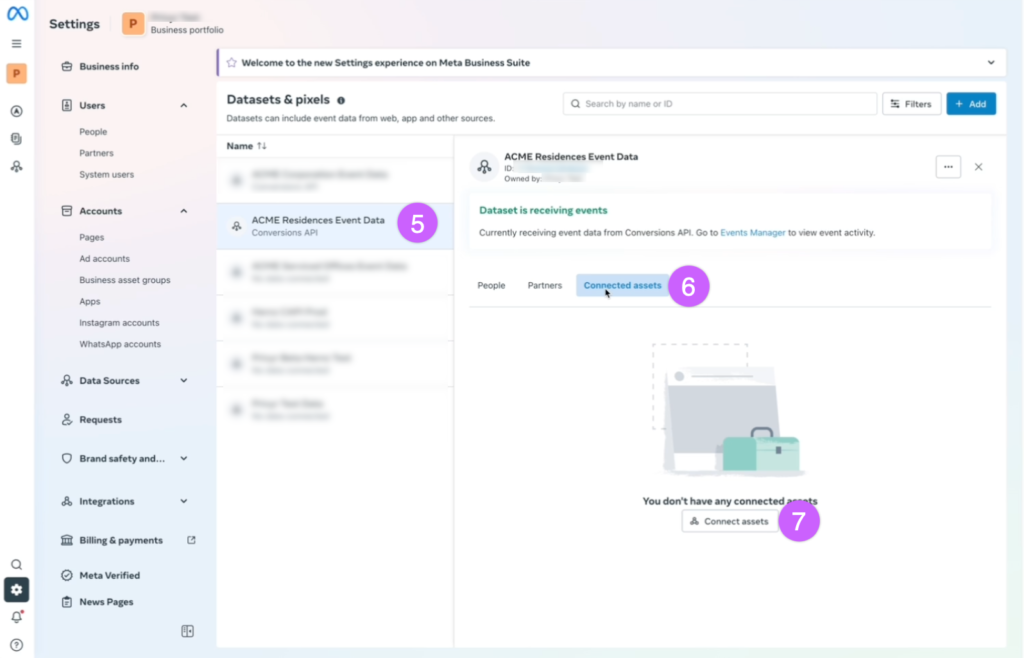Click the search magnifier icon in left rail
This screenshot has height=658, width=1024.
pos(17,565)
